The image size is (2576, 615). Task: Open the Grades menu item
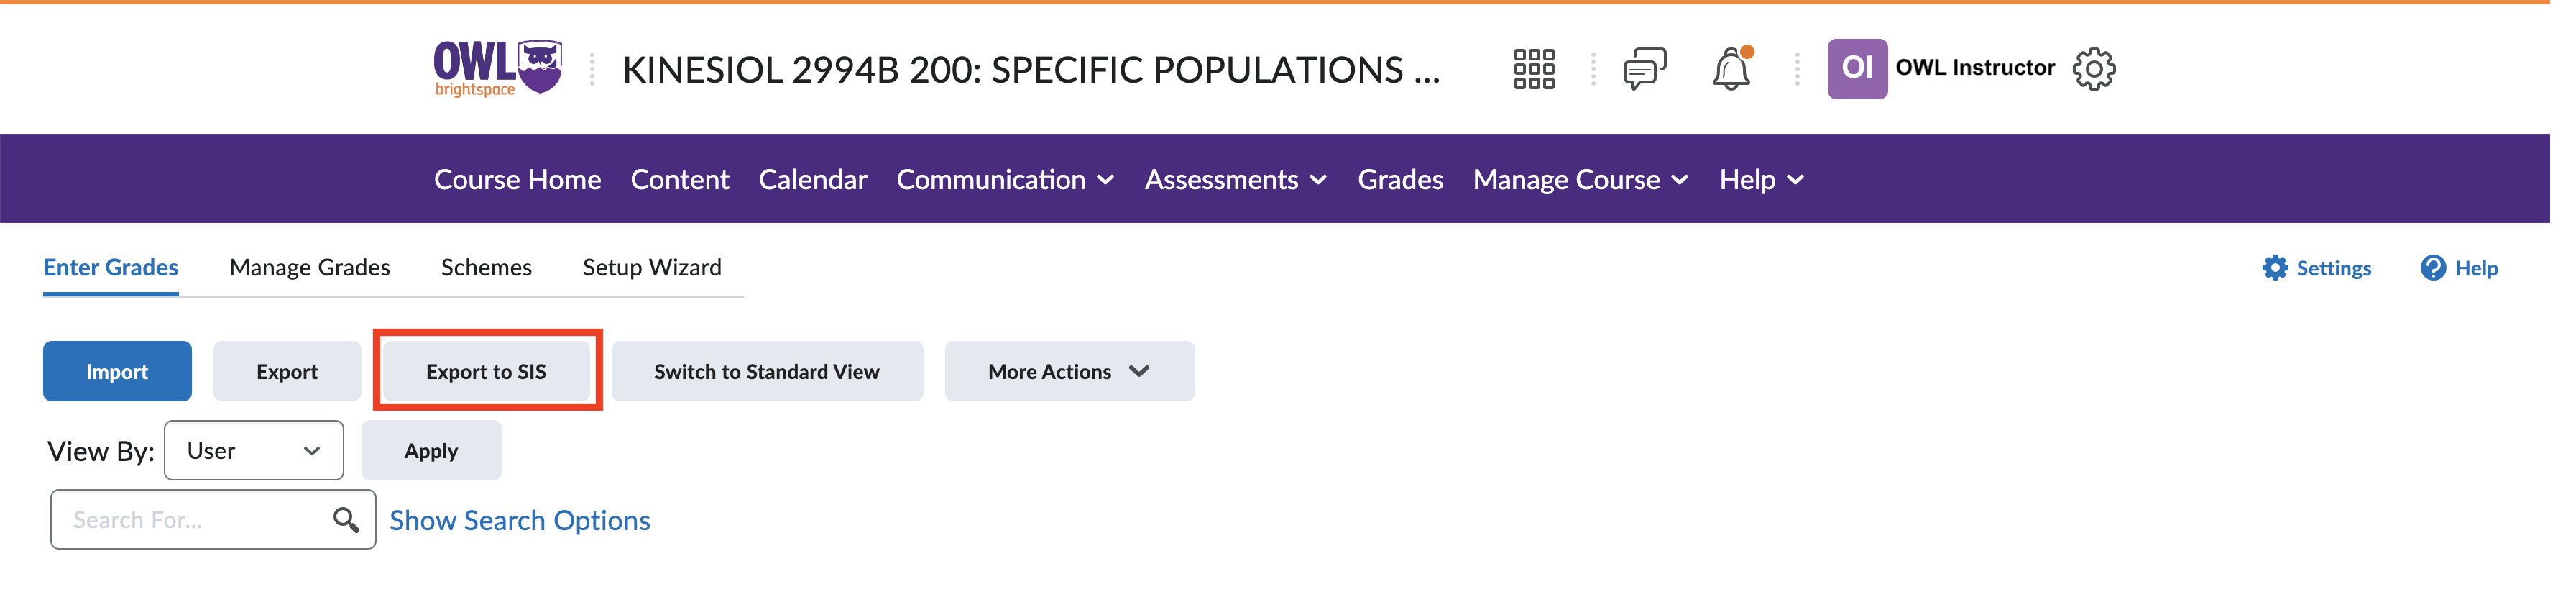pyautogui.click(x=1400, y=179)
